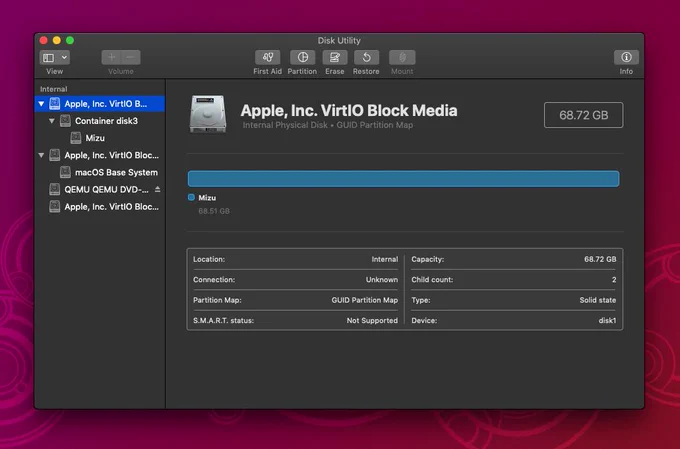Click the Mizu label under the bar
The width and height of the screenshot is (680, 449).
[x=207, y=198]
